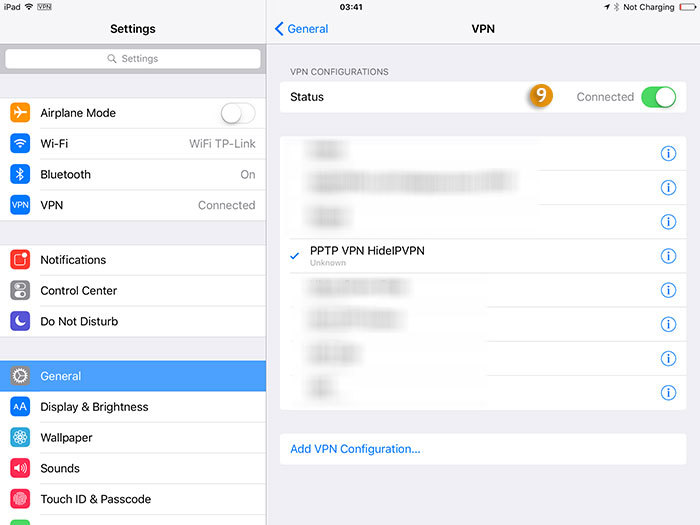Tap the Airplane Mode orange icon
The width and height of the screenshot is (700, 525).
(20, 112)
